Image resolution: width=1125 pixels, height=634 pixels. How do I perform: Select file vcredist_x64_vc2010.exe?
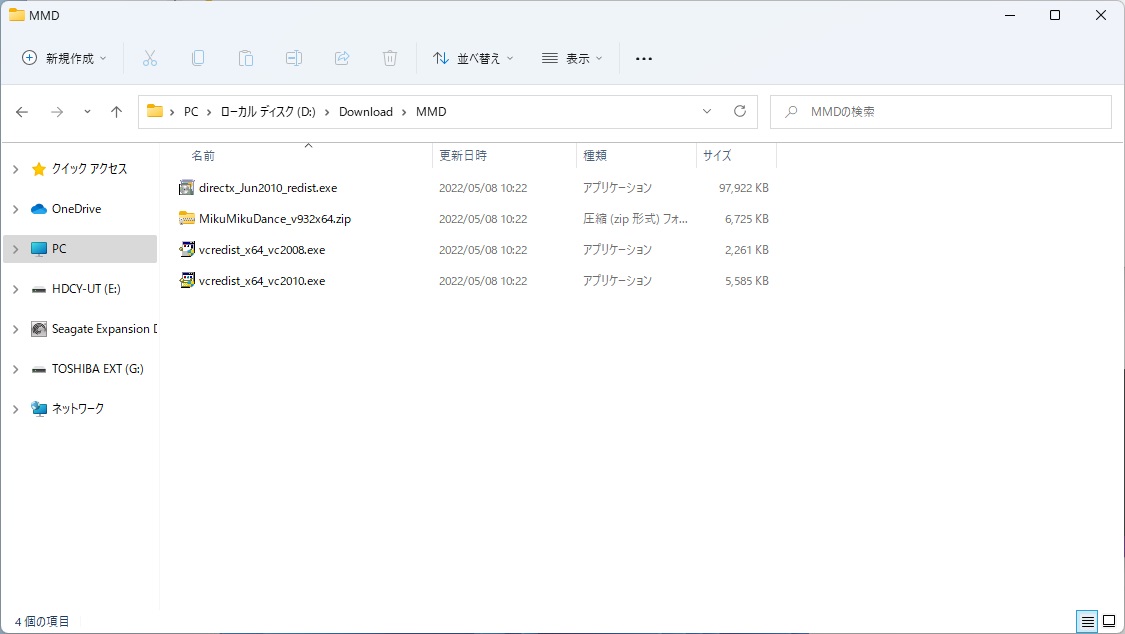[x=262, y=280]
